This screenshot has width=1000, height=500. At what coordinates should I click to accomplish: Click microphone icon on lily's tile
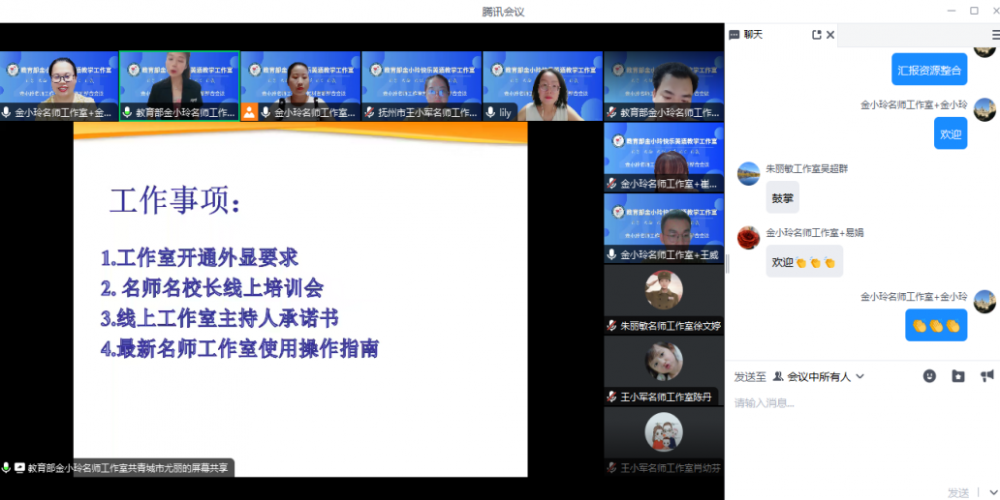pyautogui.click(x=490, y=113)
